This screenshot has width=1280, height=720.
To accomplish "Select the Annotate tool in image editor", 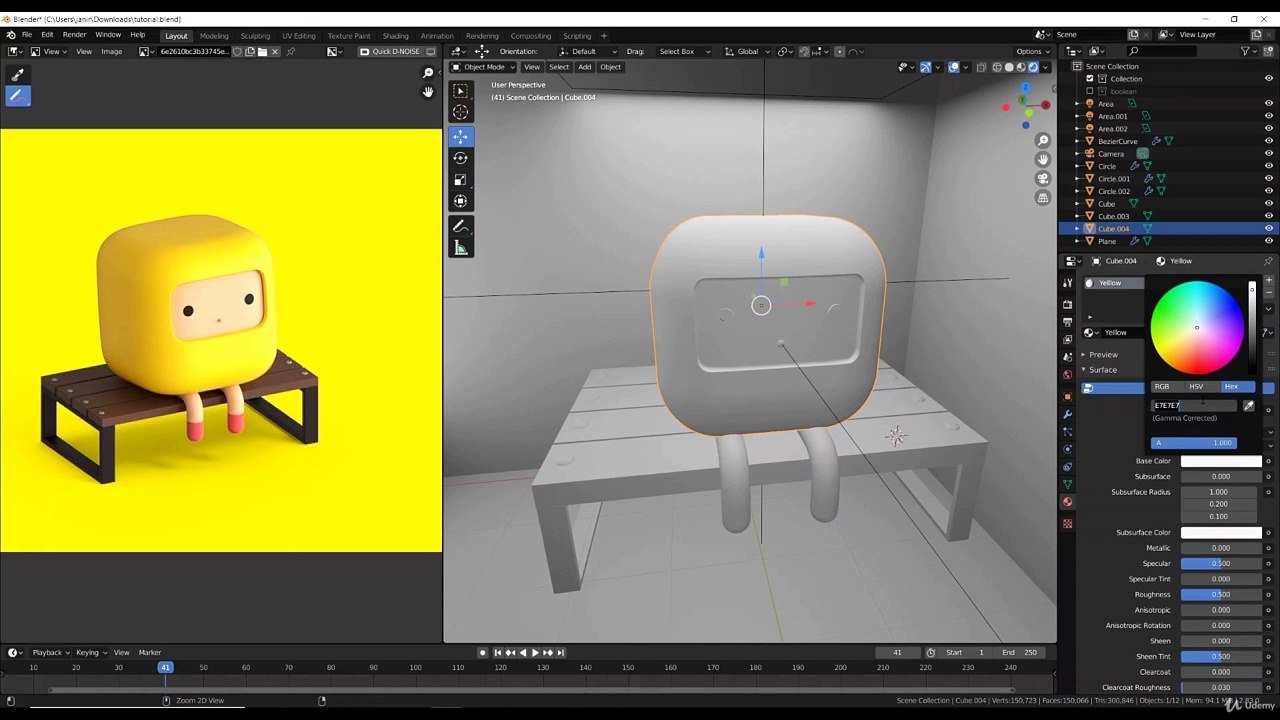I will [17, 96].
